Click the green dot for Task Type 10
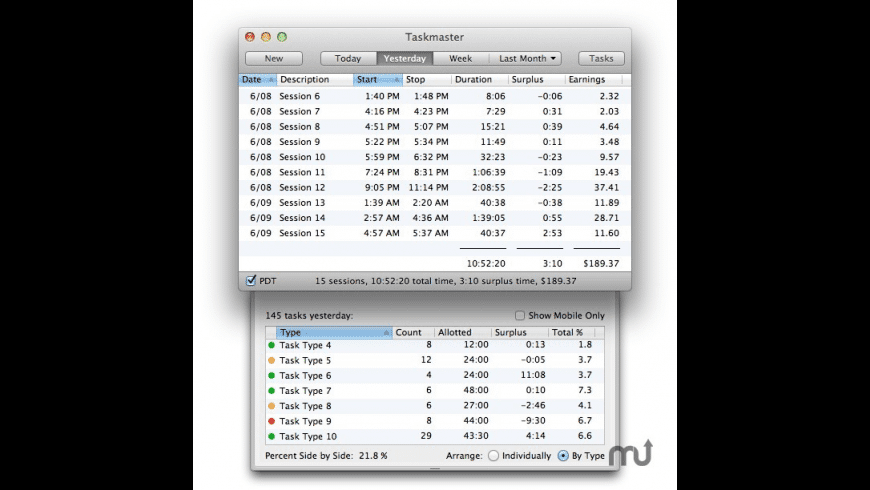 tap(271, 436)
